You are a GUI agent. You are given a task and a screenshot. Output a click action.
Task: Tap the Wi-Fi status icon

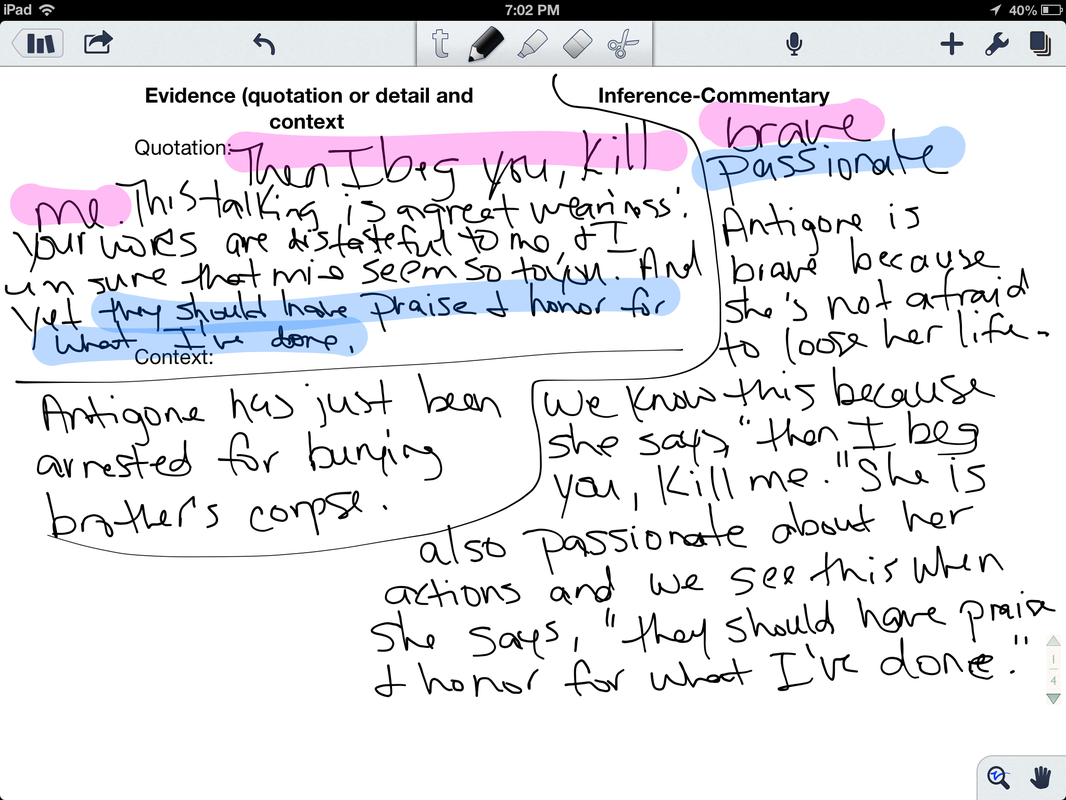[x=47, y=10]
